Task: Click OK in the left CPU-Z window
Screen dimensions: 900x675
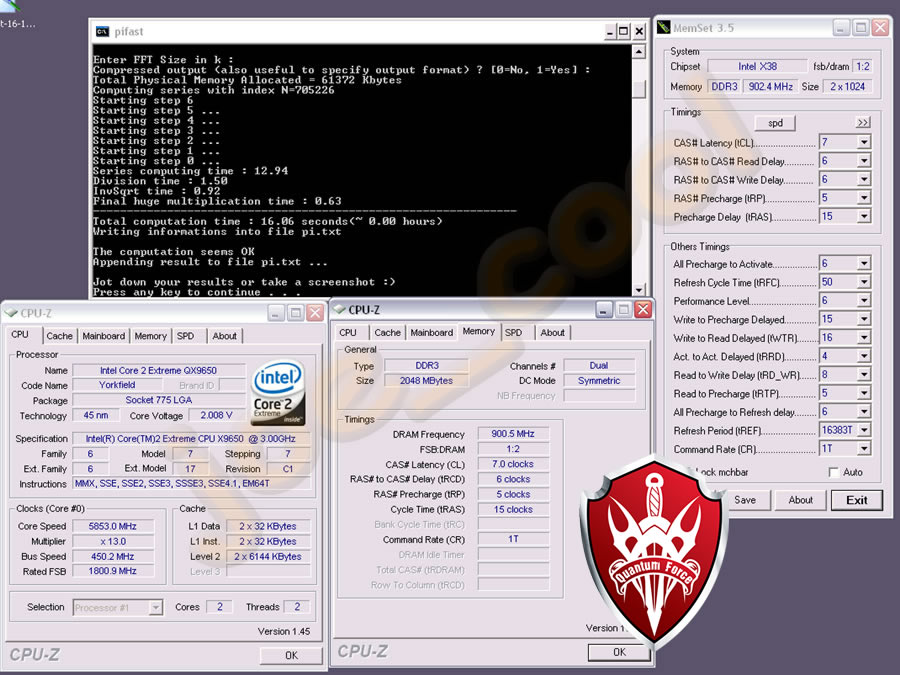Action: pyautogui.click(x=291, y=655)
